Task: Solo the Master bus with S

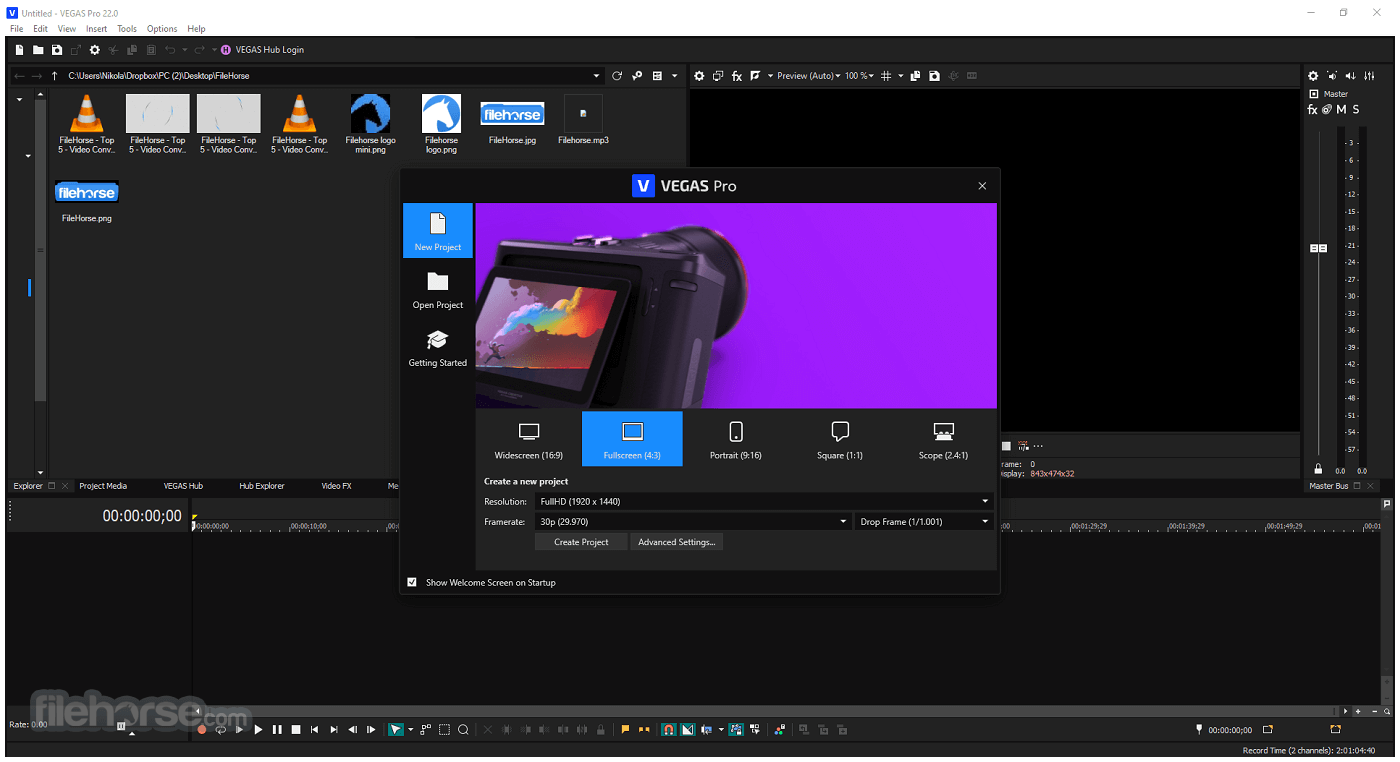Action: coord(1356,110)
